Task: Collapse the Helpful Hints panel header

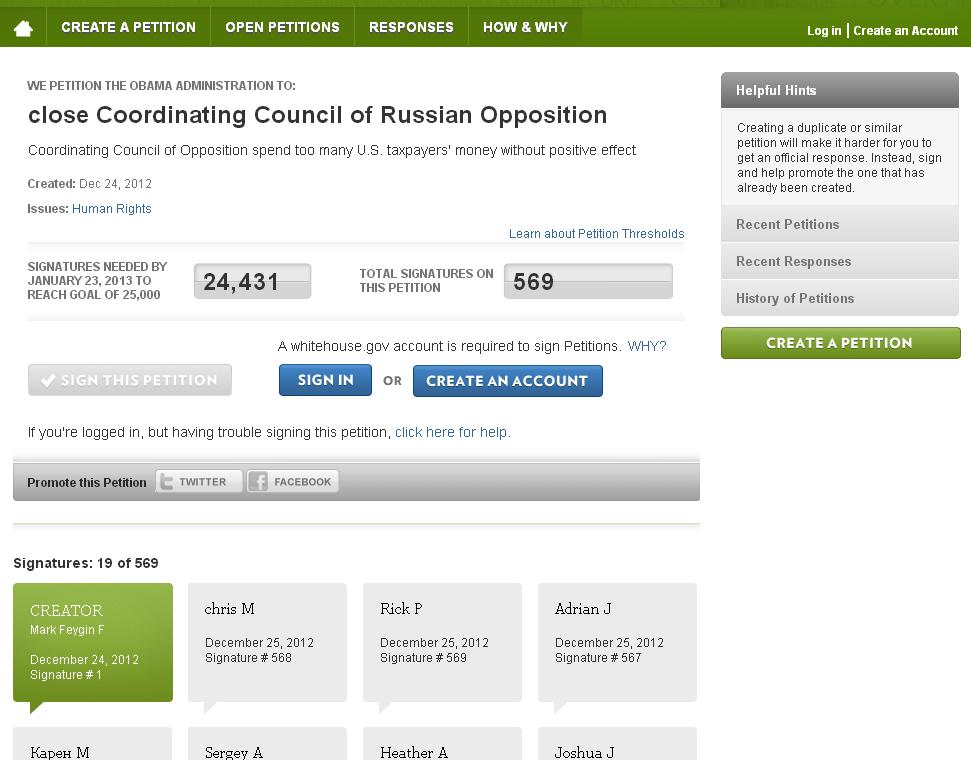Action: (x=840, y=90)
